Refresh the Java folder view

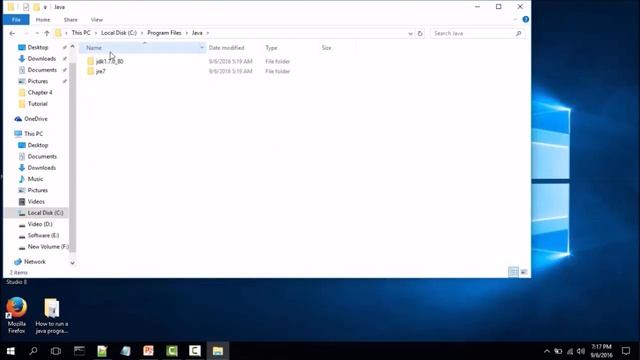pos(420,33)
